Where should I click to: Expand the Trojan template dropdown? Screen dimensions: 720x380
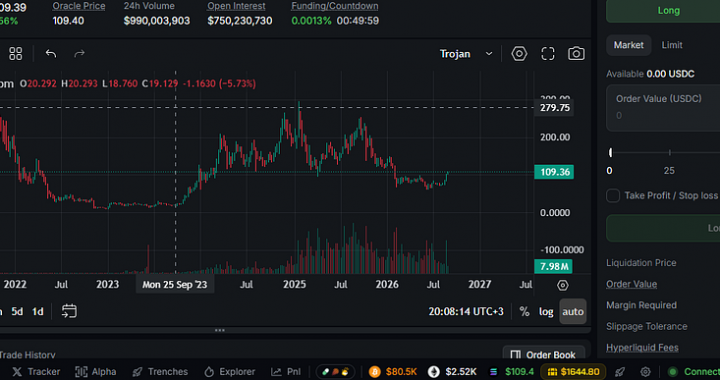[x=466, y=54]
